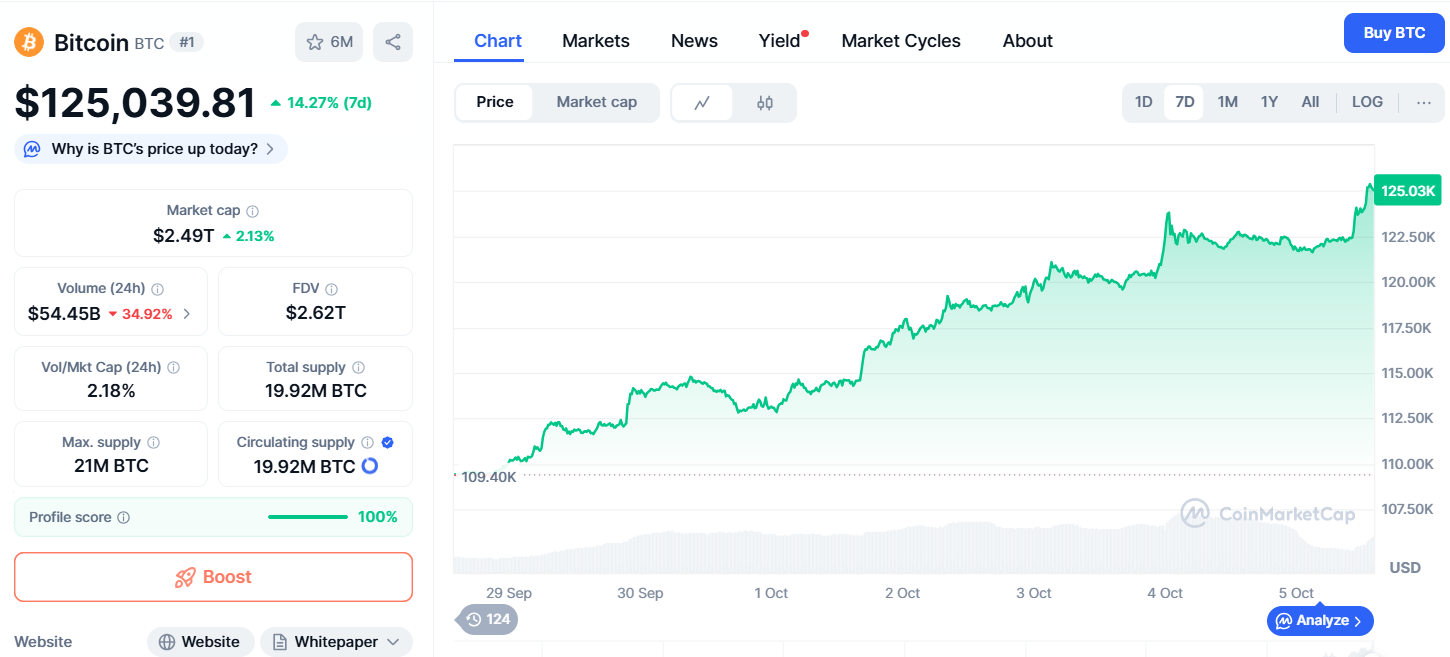Click the globe icon on Website chip
Viewport: 1450px width, 657px height.
click(x=167, y=642)
